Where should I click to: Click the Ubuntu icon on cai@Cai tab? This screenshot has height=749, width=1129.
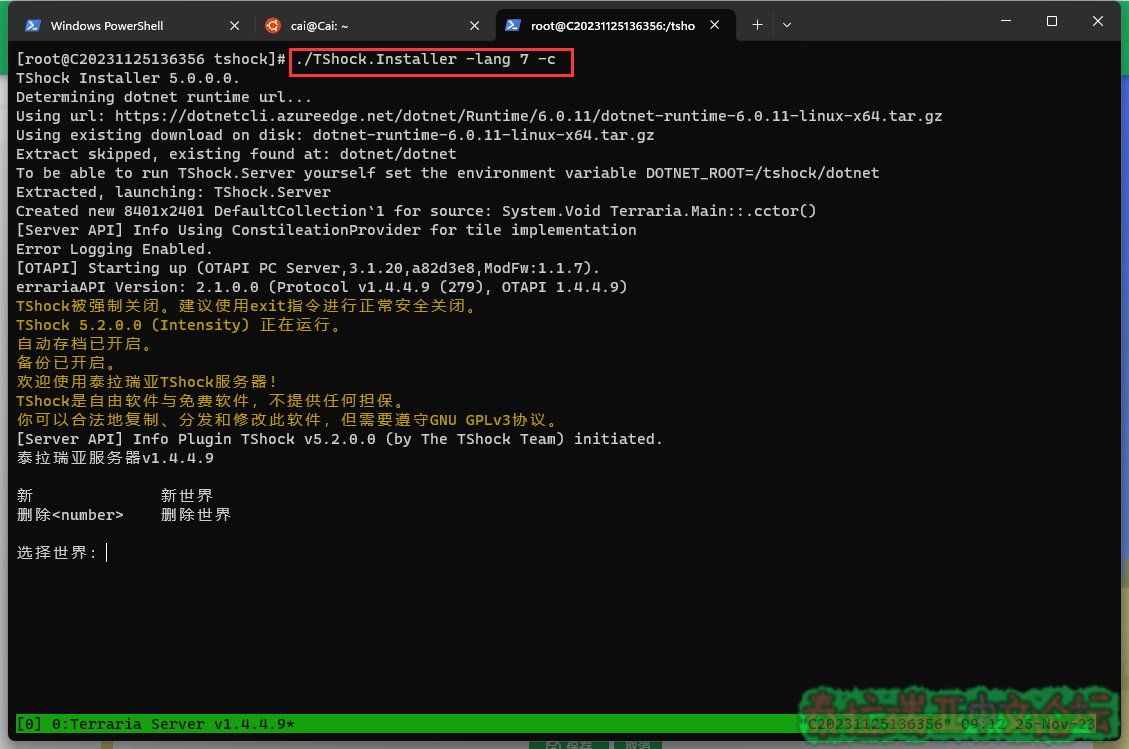(x=272, y=26)
